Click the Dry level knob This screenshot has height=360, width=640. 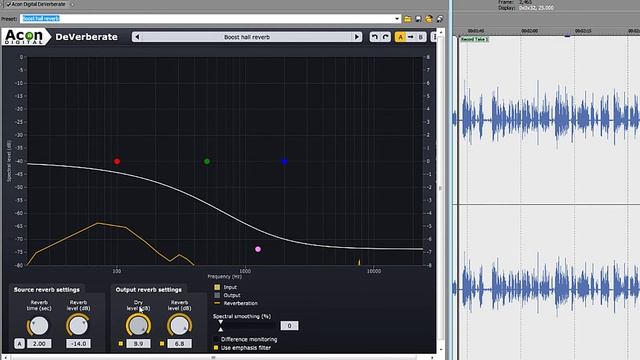click(x=138, y=325)
